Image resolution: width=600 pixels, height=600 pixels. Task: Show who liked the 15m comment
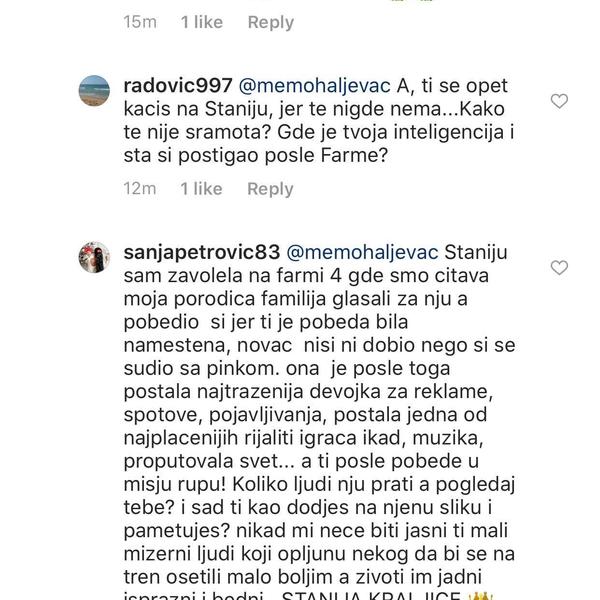point(201,22)
